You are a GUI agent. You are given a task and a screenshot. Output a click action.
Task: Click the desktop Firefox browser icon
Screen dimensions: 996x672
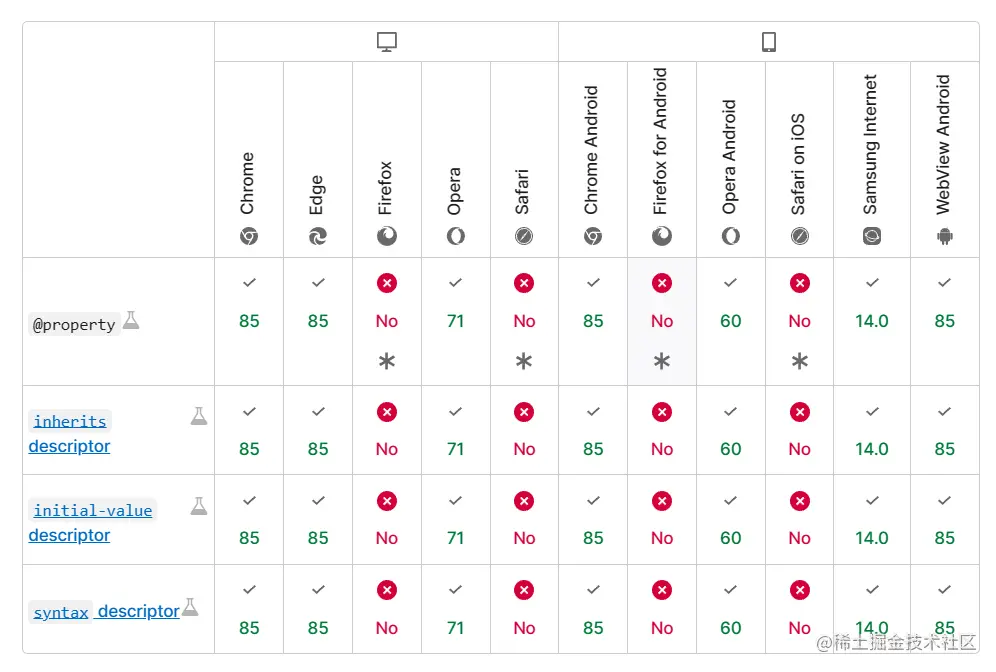387,237
